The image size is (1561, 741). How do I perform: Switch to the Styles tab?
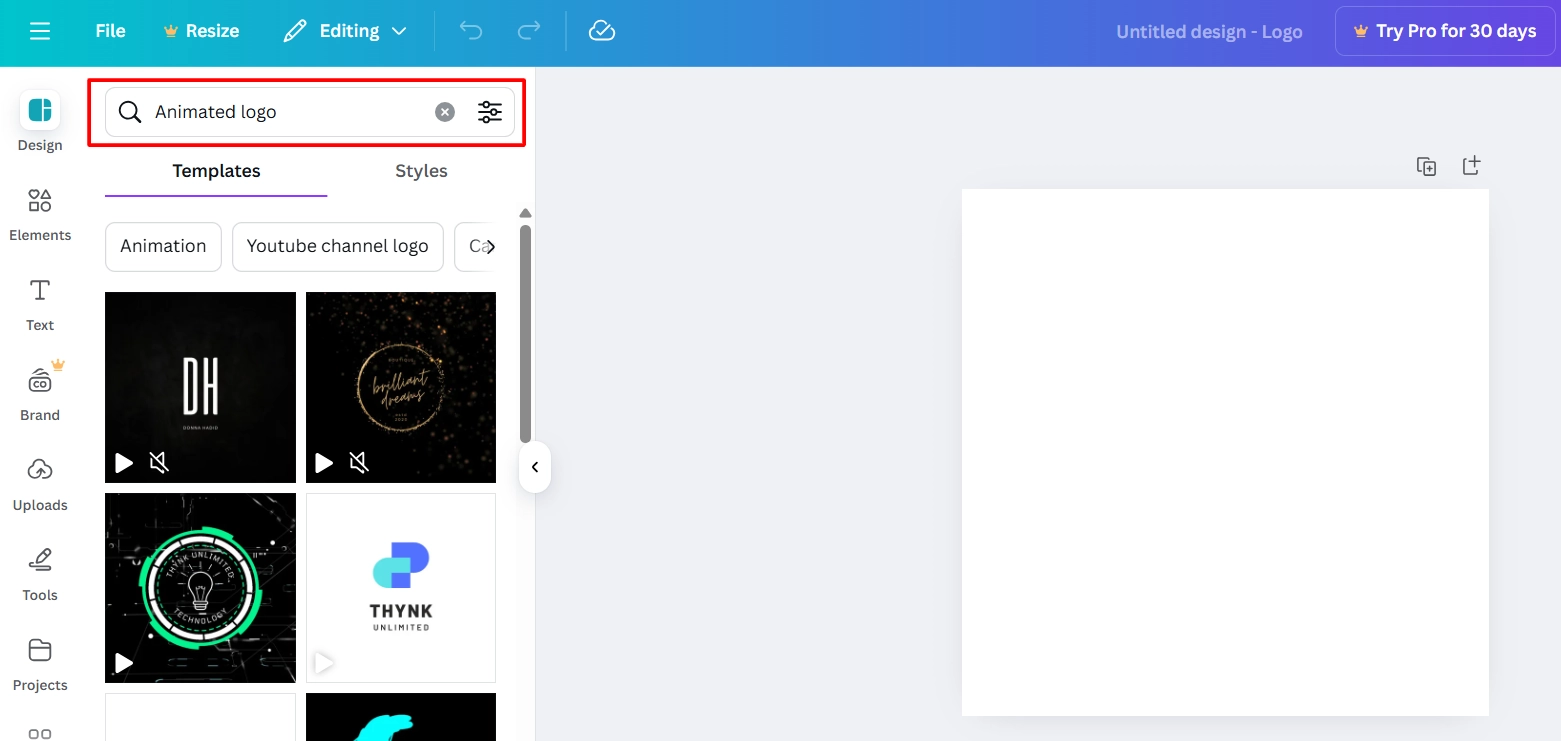click(420, 171)
